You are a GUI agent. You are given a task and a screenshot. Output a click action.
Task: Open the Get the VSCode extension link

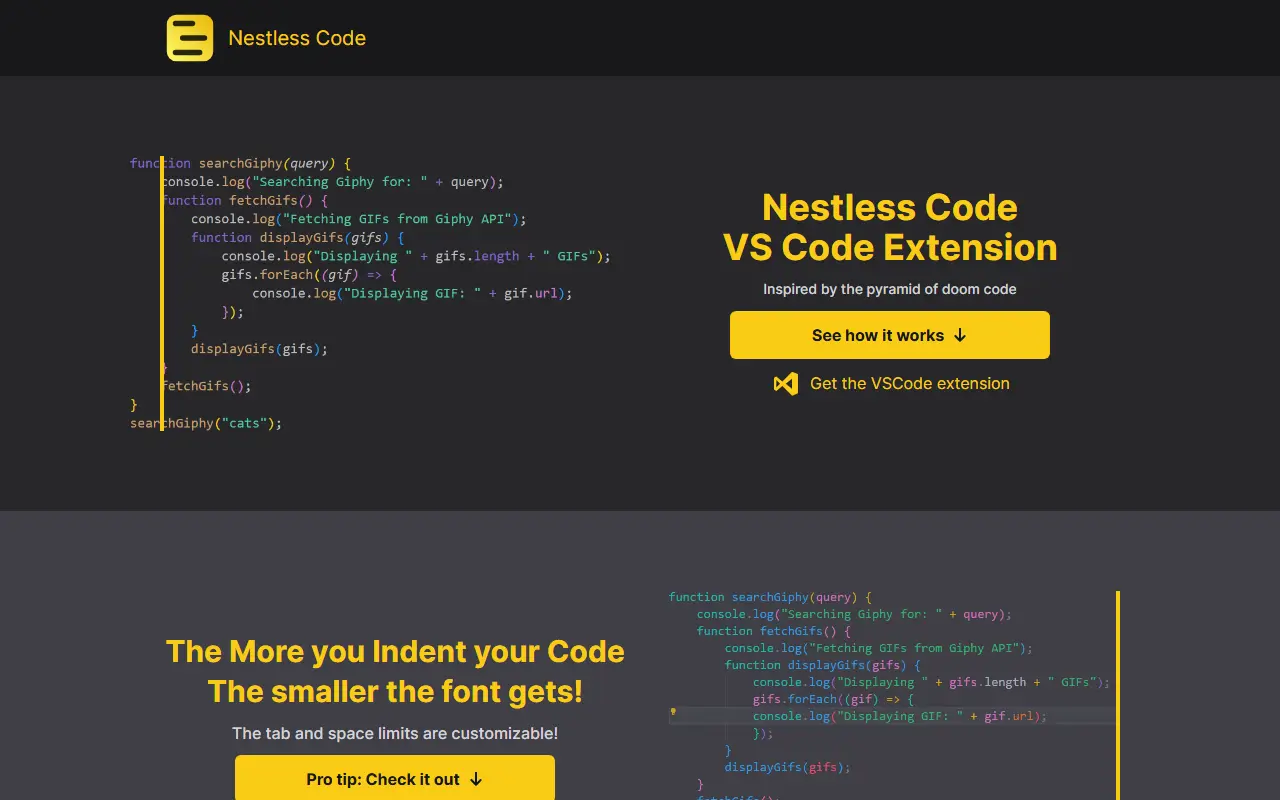tap(910, 383)
